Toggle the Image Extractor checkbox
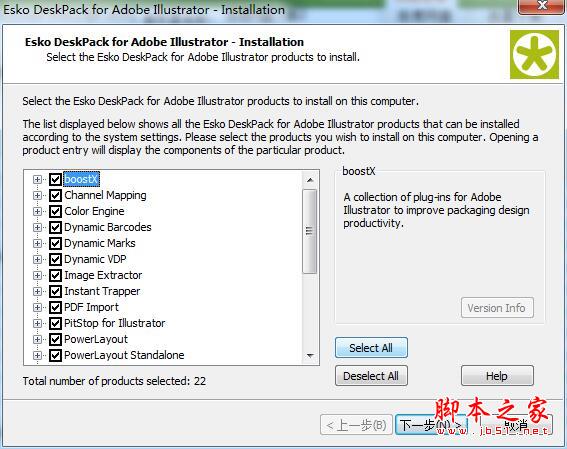 coord(55,275)
